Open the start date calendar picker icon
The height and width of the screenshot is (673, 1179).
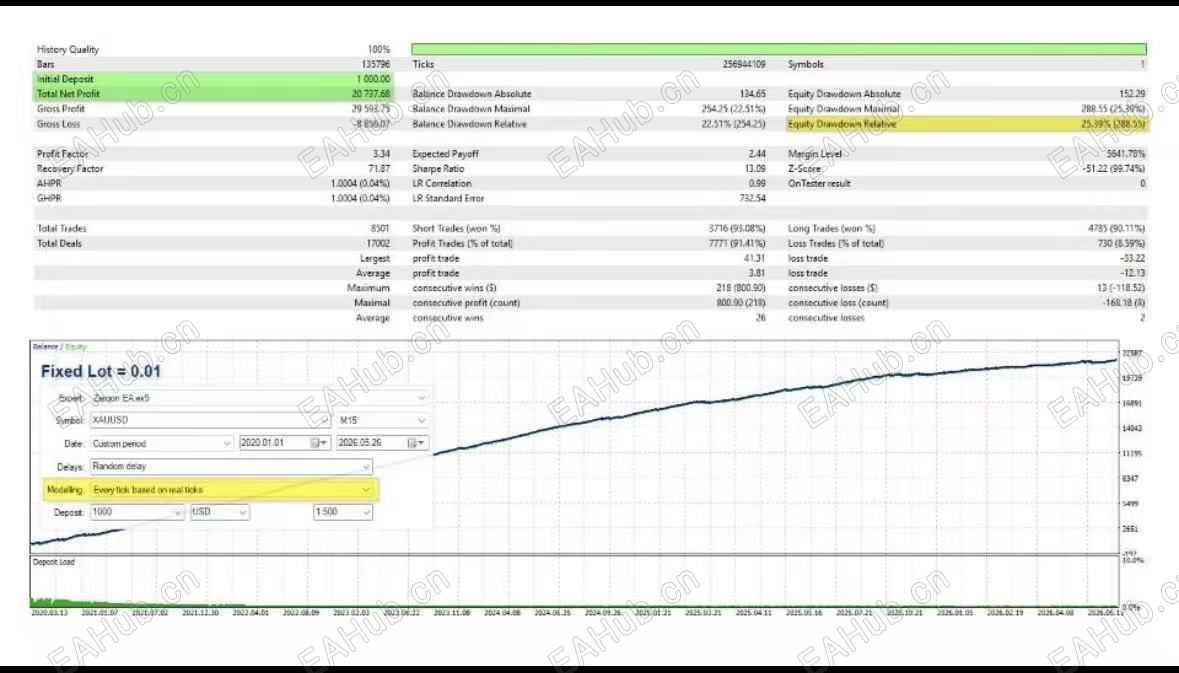point(316,444)
